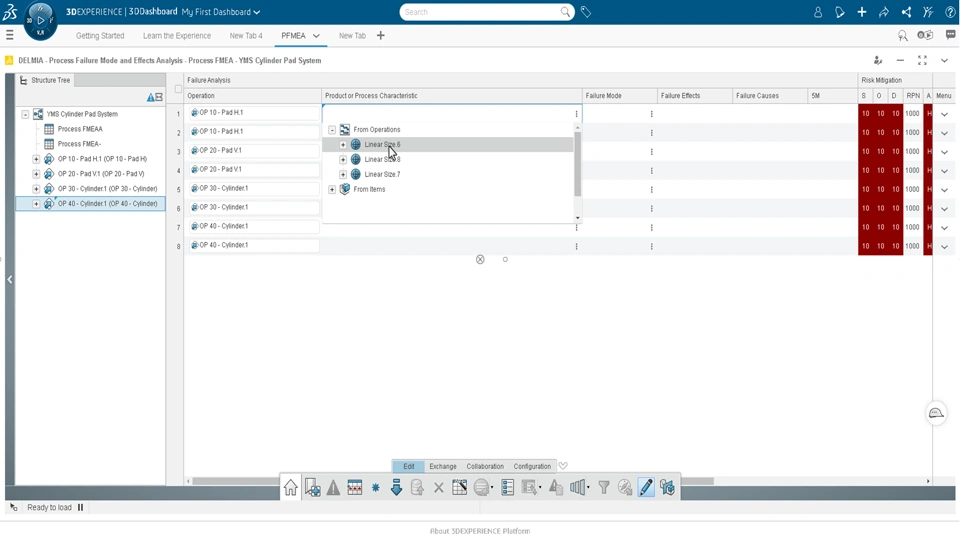
Task: Expand the Linear Size.8 node
Action: pos(343,159)
